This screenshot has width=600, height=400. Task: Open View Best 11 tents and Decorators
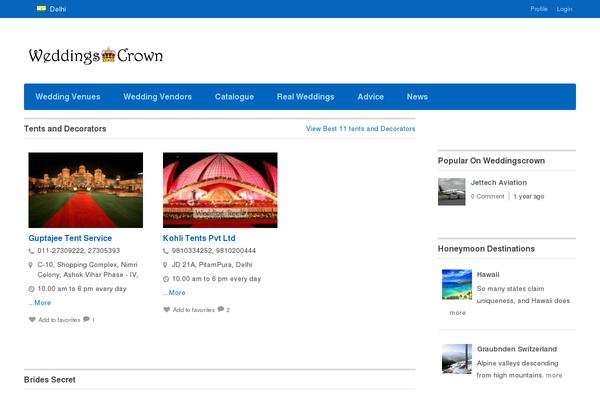(360, 129)
